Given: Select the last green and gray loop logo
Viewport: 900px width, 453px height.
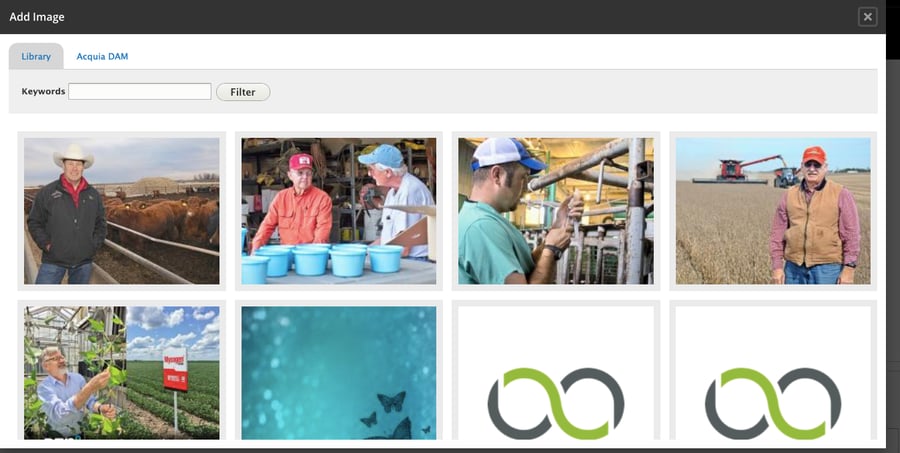Looking at the screenshot, I should point(773,373).
